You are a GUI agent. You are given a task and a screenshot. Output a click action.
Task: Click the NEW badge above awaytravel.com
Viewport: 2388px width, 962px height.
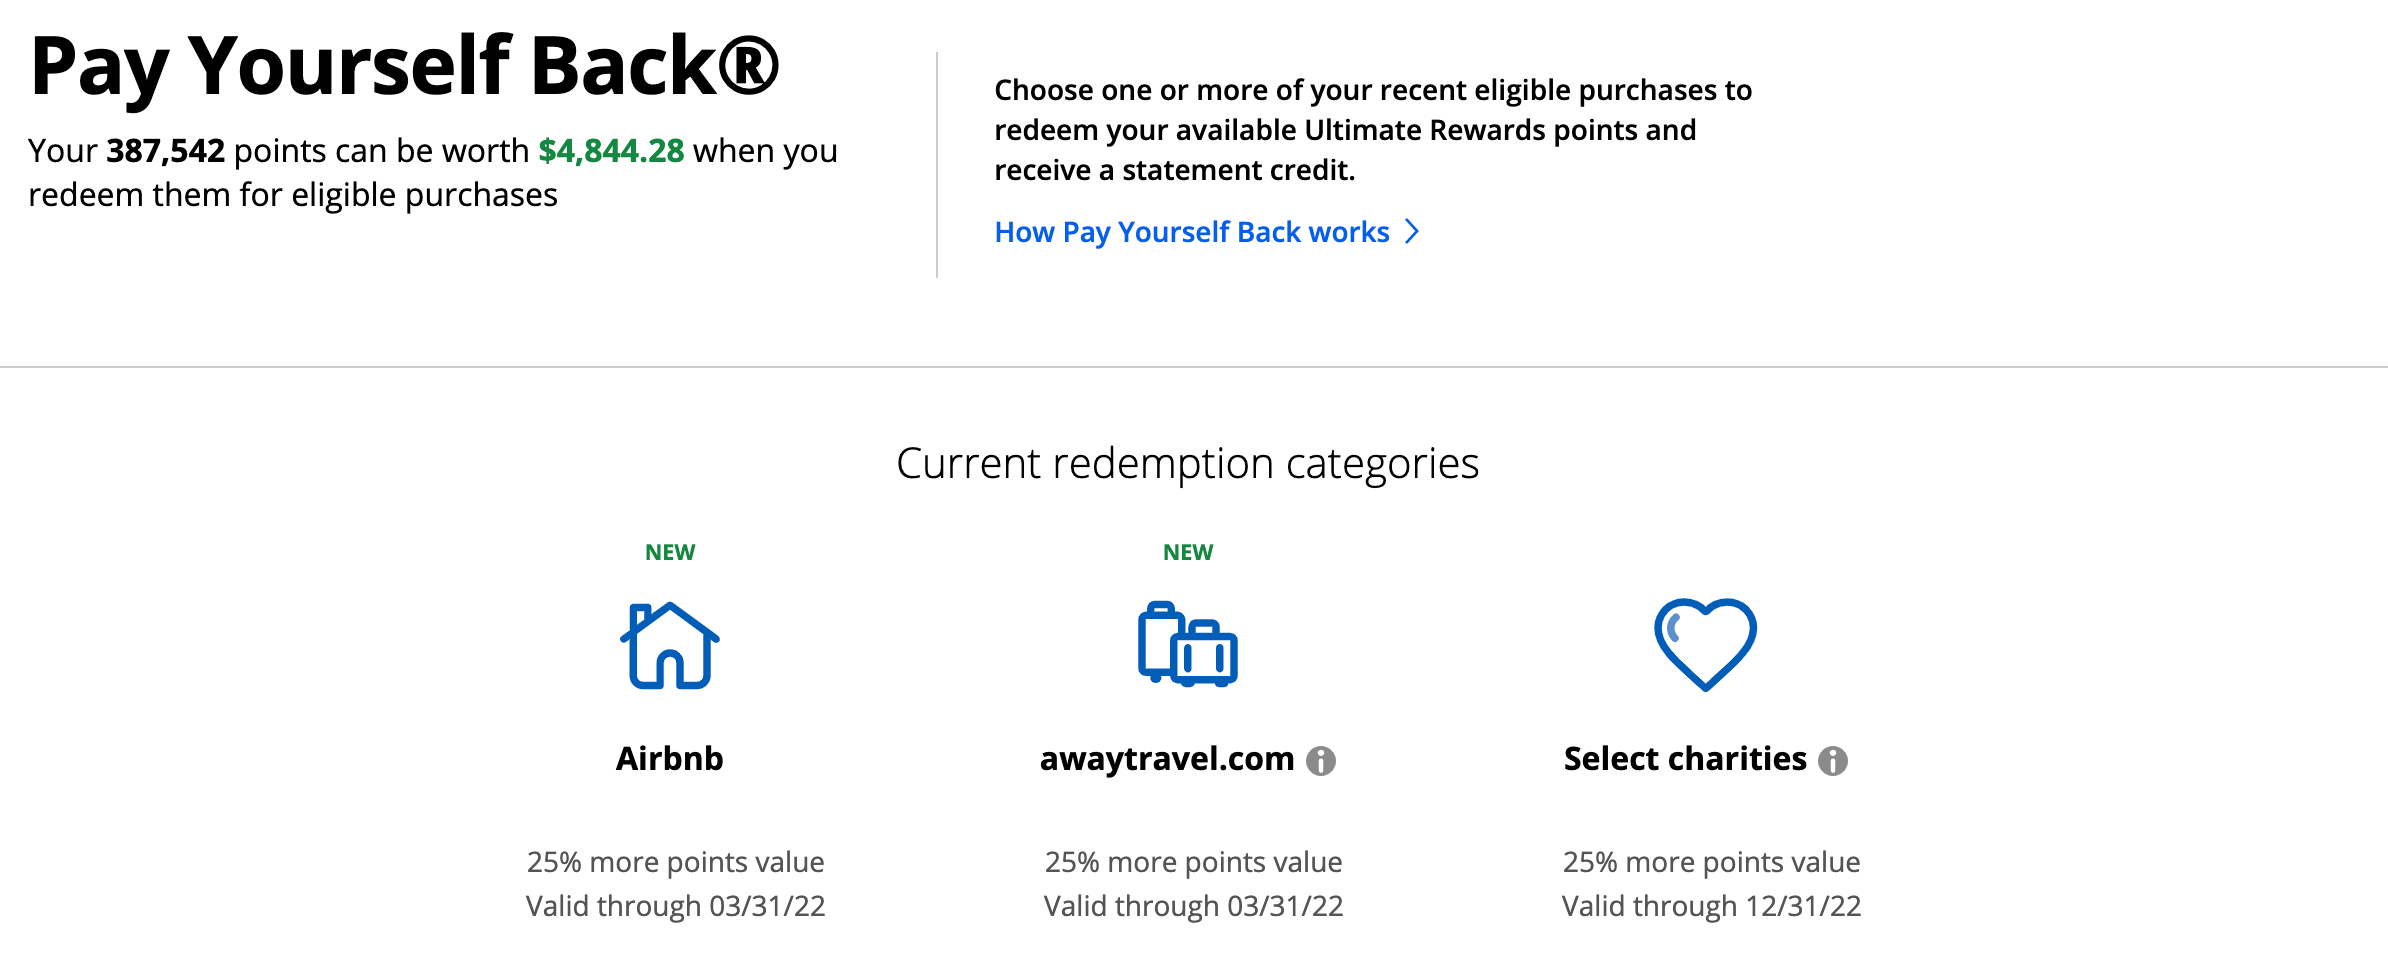1188,552
